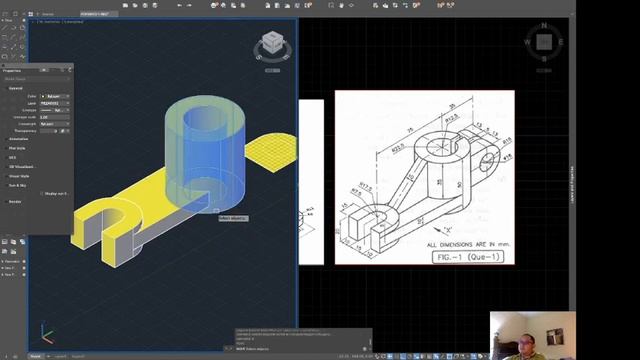Click the Layers and Properties vertical tab at right edge
640x360 pixels.
[x=572, y=184]
